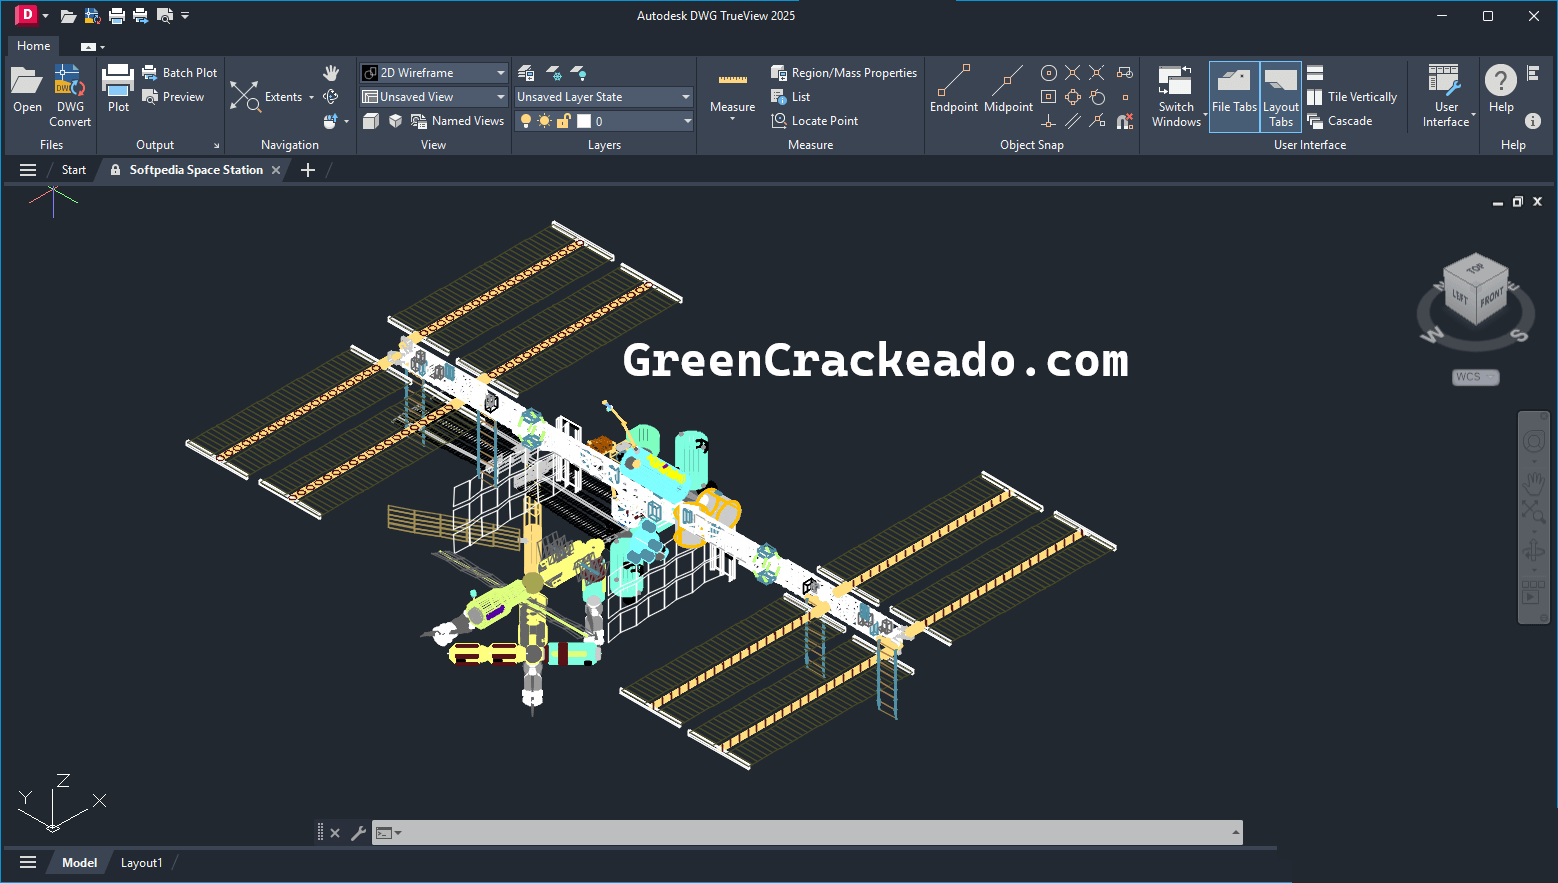Viewport: 1558px width, 883px height.
Task: Click the Clear object snaps magnet icon
Action: pyautogui.click(x=1125, y=121)
